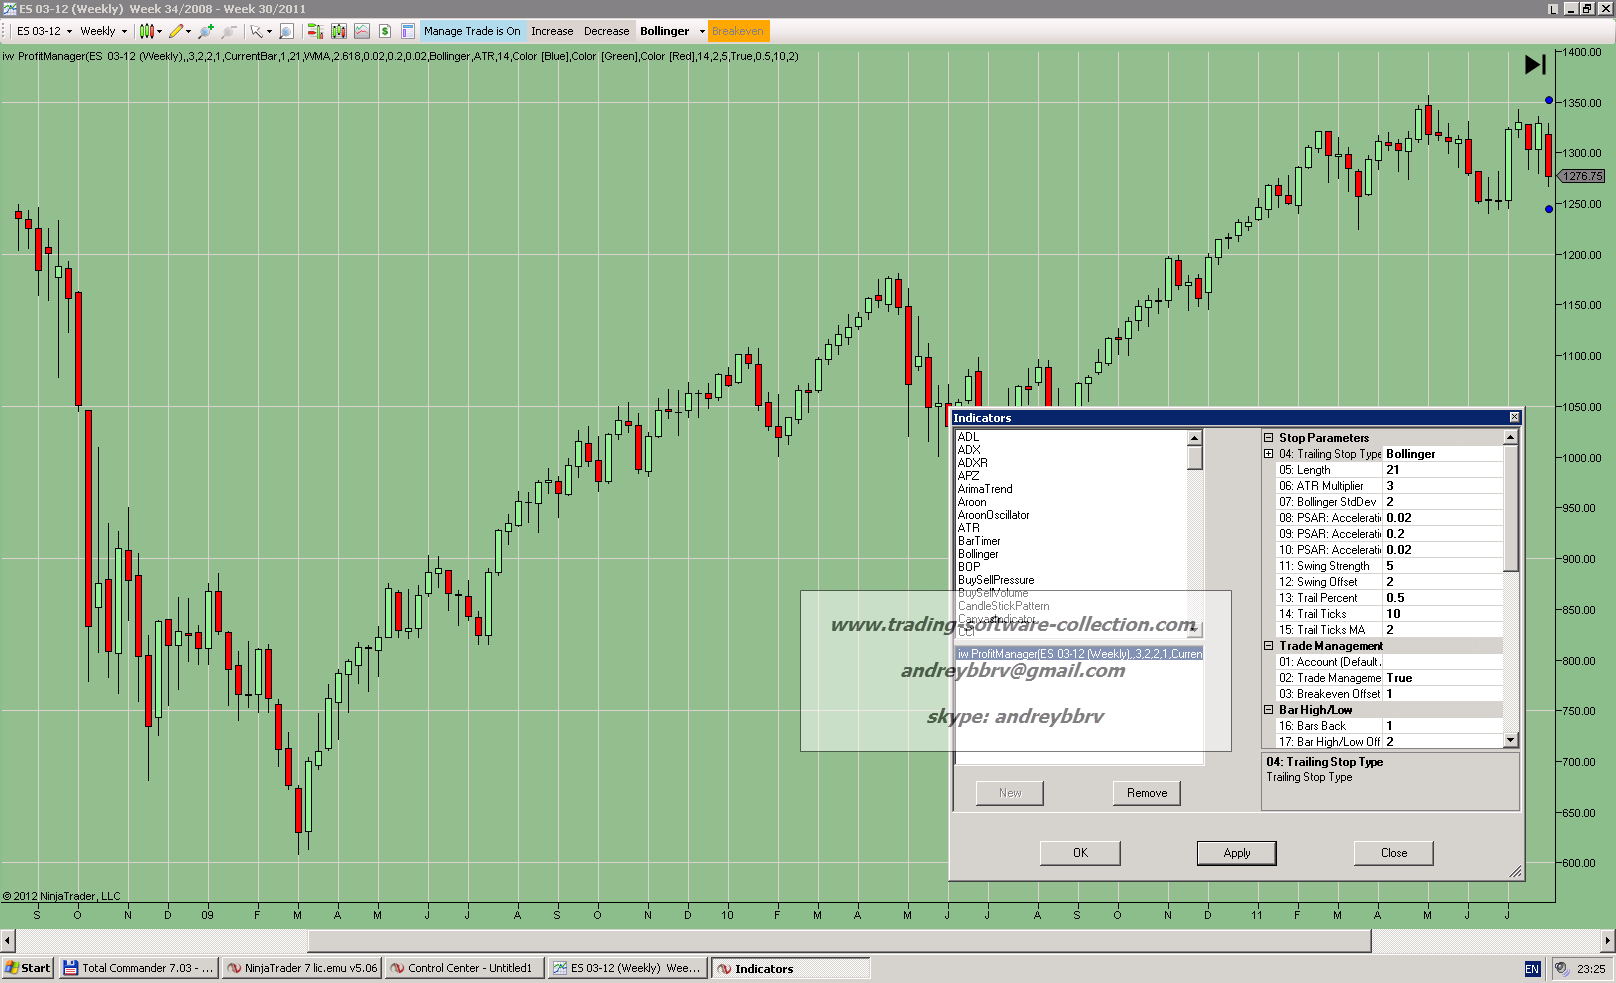Open the chart style candlestick icon
This screenshot has width=1616, height=983.
coord(146,31)
